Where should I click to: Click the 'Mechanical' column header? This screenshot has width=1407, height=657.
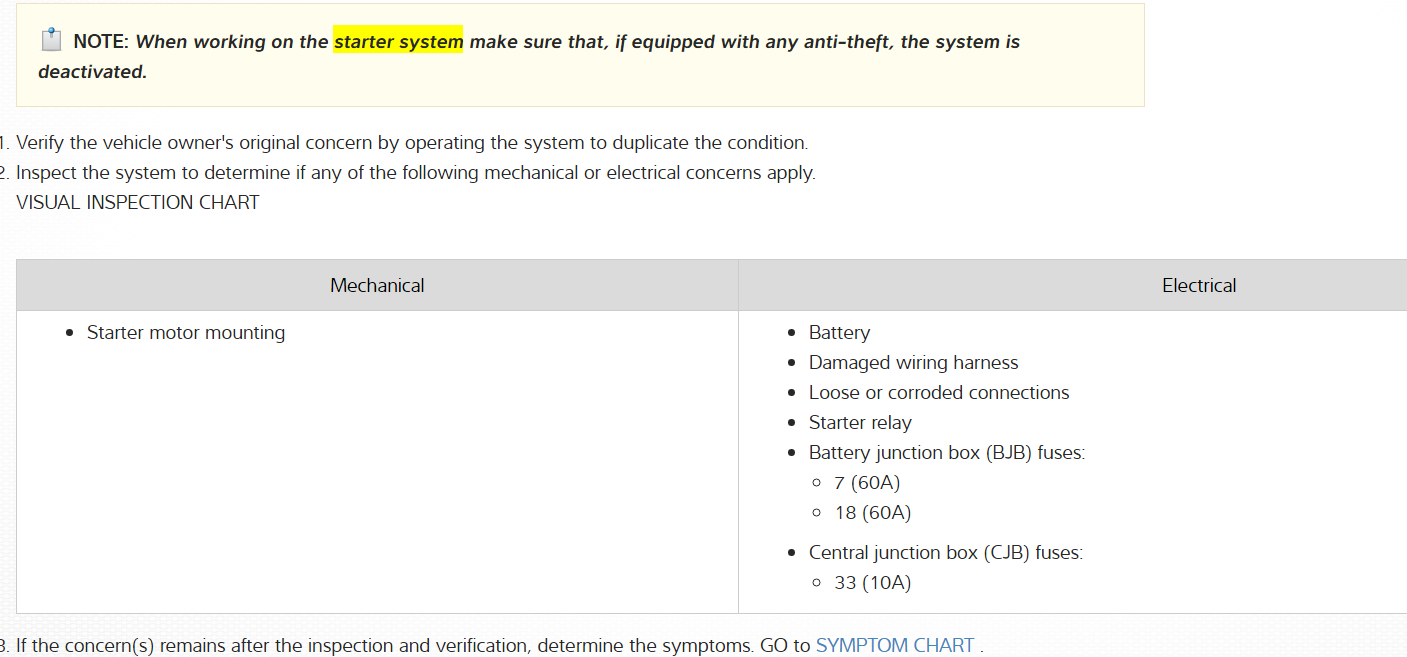point(377,286)
